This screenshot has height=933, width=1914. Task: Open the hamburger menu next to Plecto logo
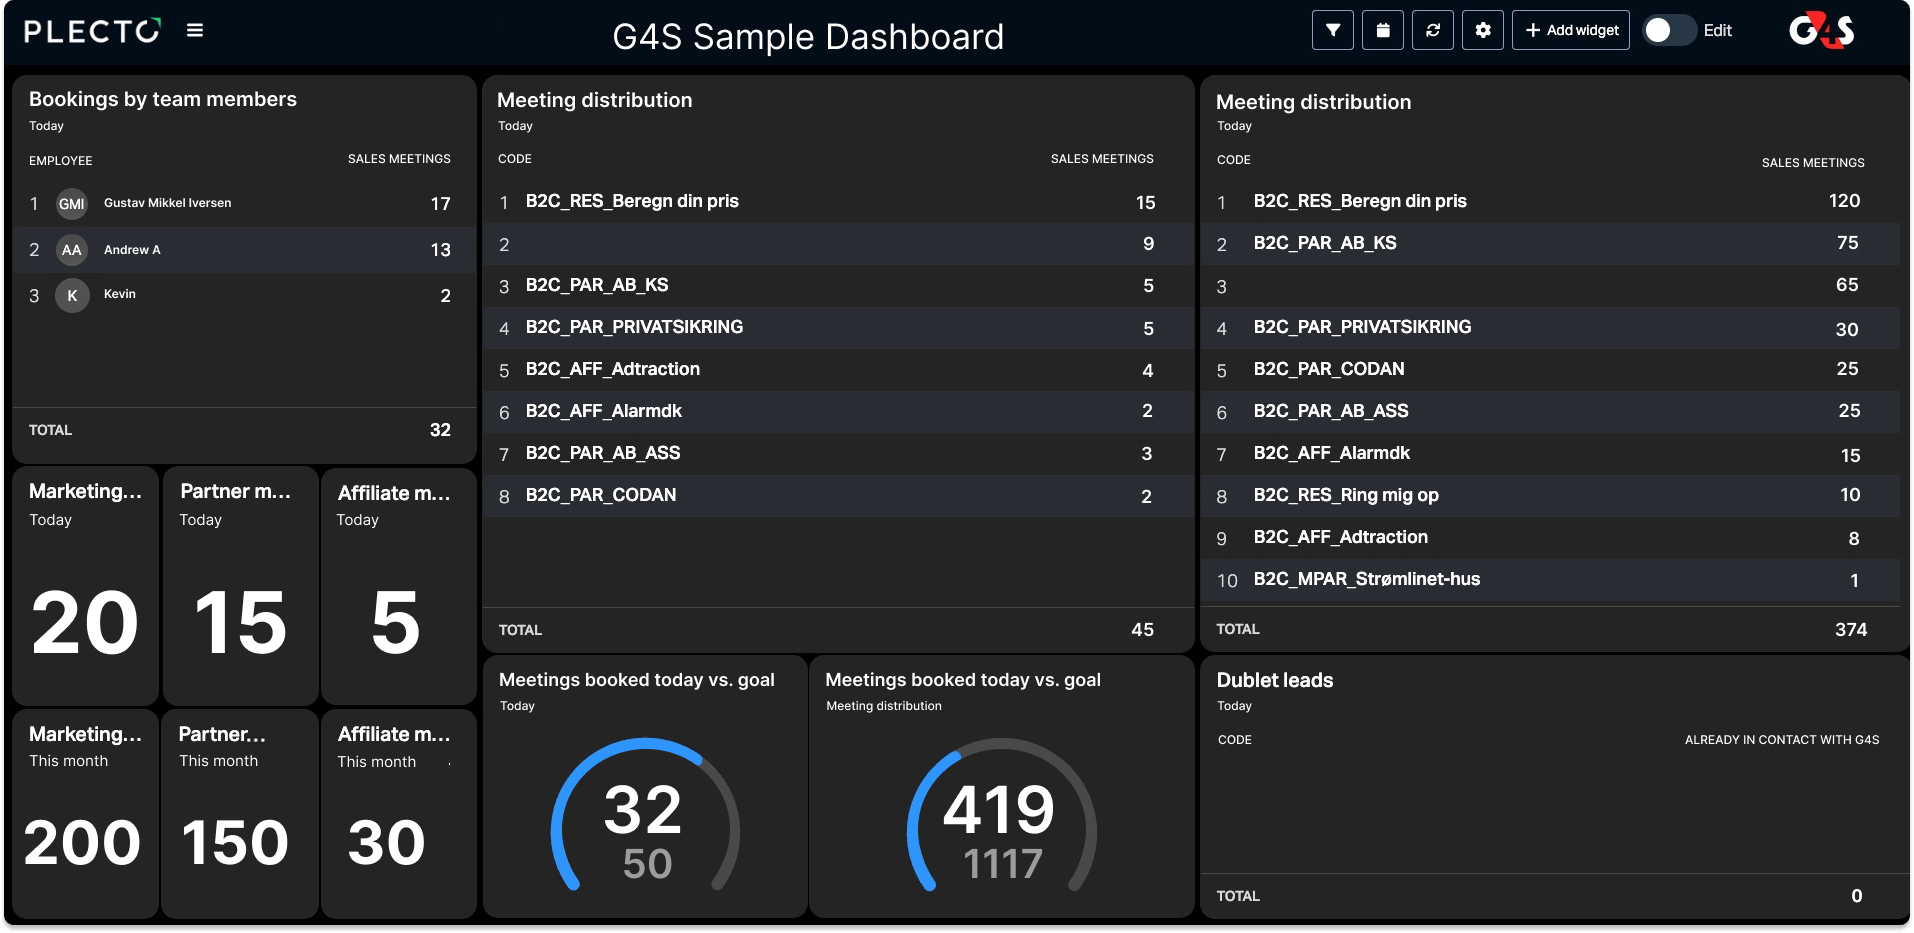click(x=195, y=31)
